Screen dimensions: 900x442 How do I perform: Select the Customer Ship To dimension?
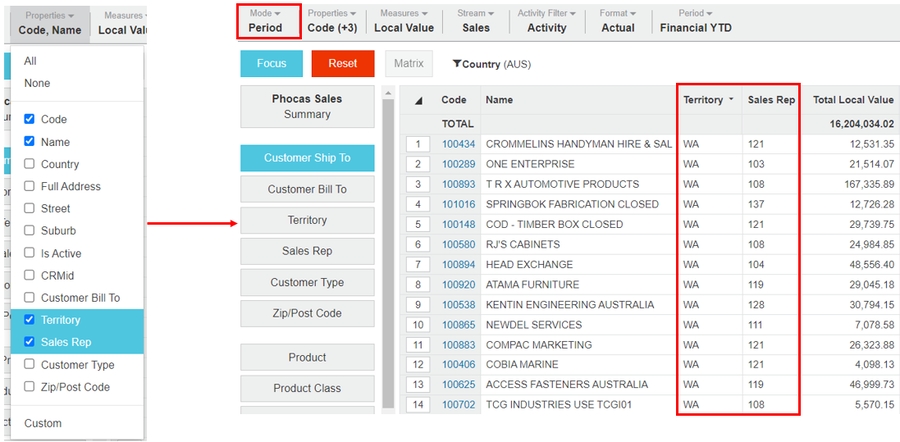(x=307, y=158)
